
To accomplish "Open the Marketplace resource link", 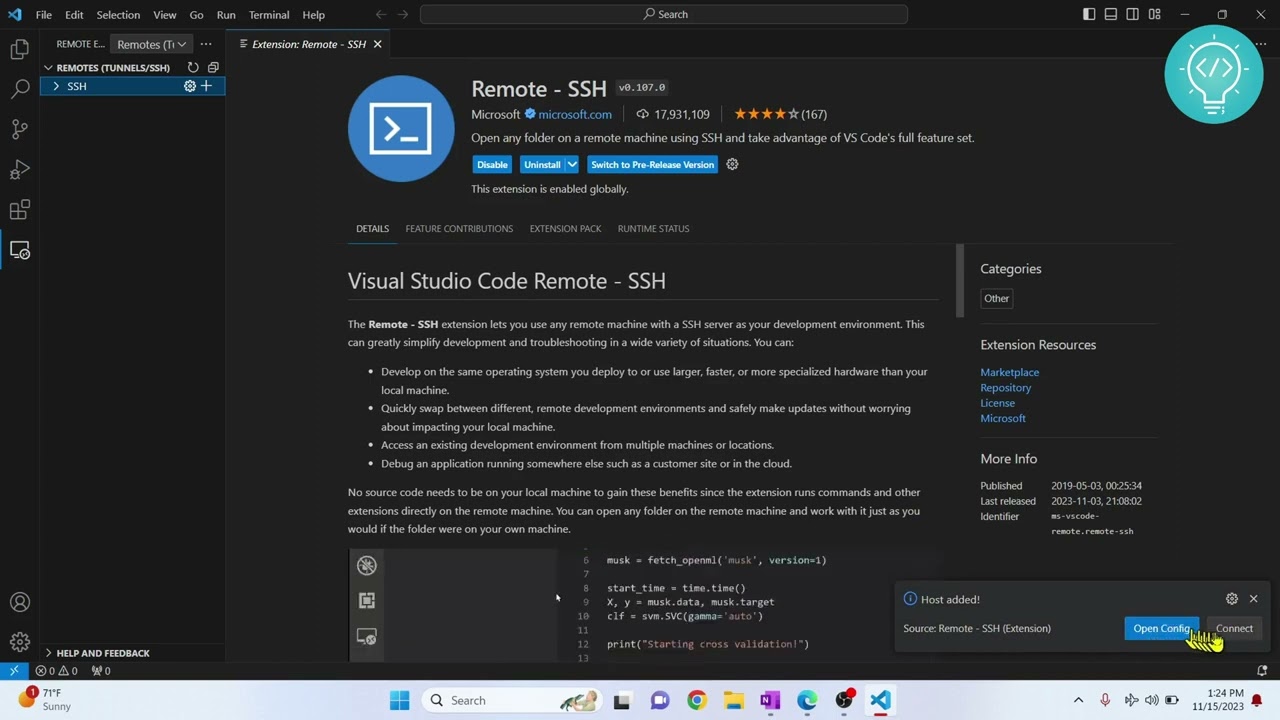I will tap(1009, 372).
